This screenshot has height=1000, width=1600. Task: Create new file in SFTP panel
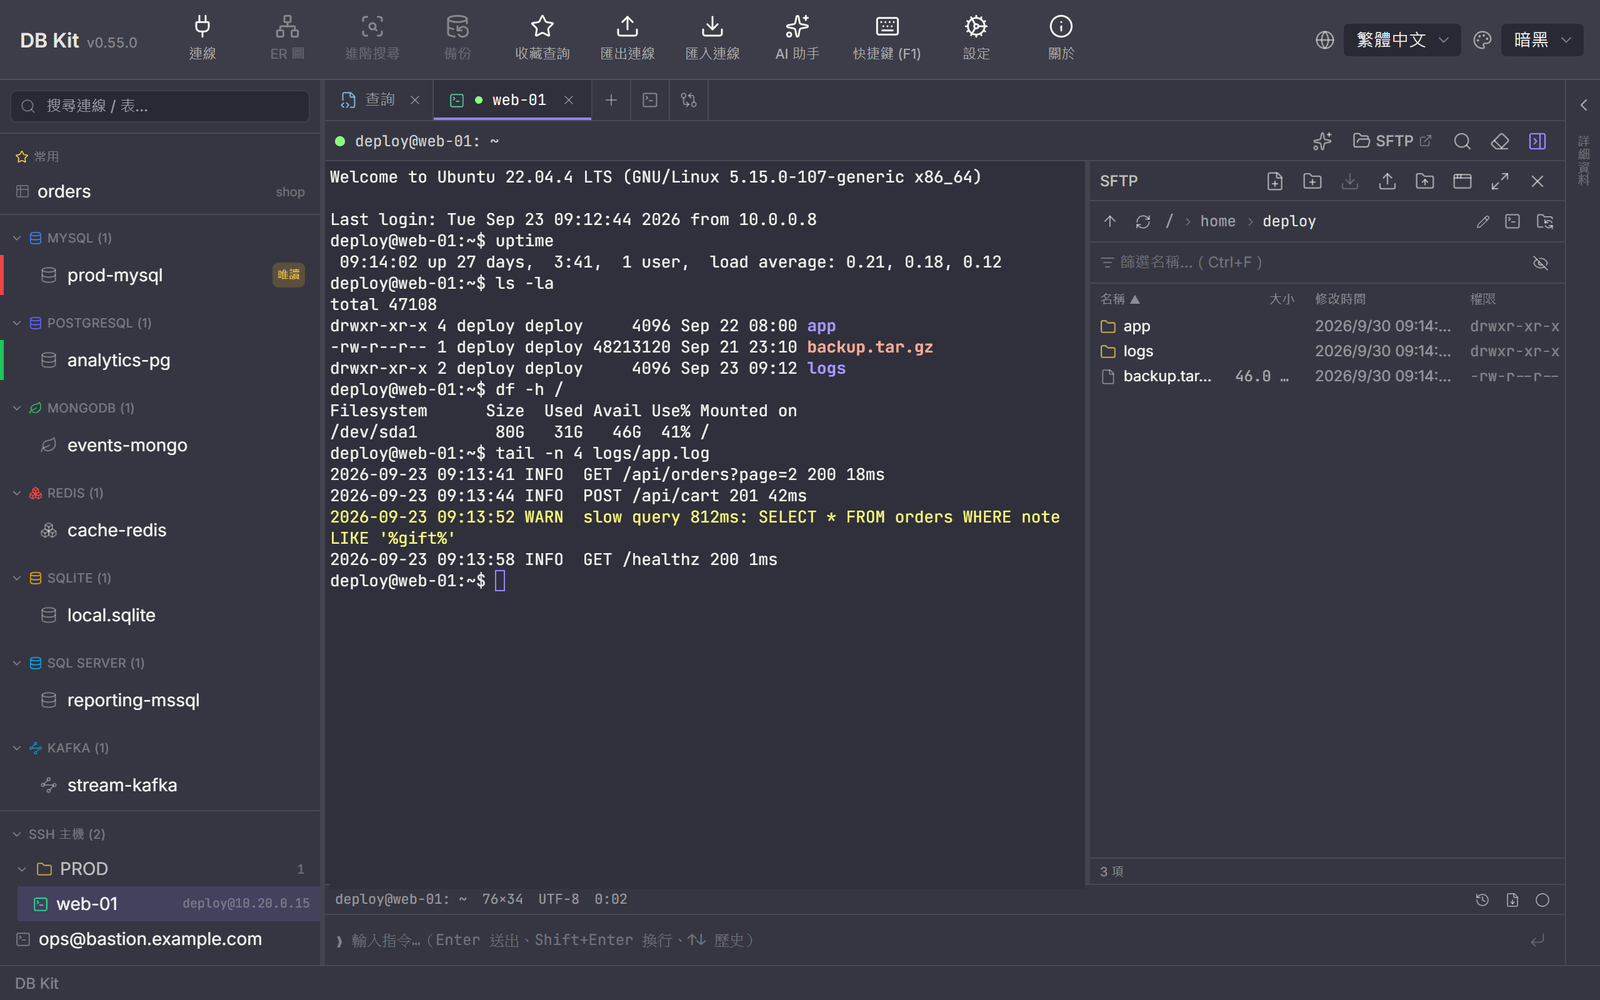[x=1275, y=181]
